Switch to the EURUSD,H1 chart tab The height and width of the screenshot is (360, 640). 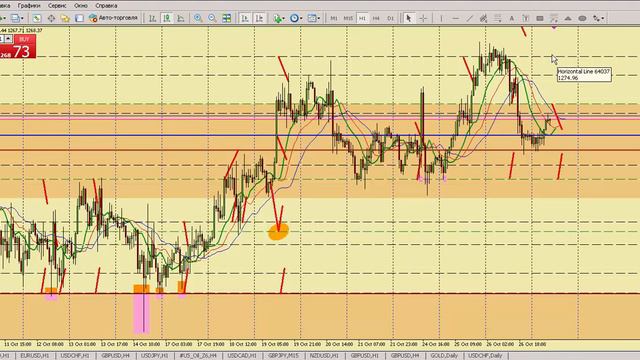(35, 356)
